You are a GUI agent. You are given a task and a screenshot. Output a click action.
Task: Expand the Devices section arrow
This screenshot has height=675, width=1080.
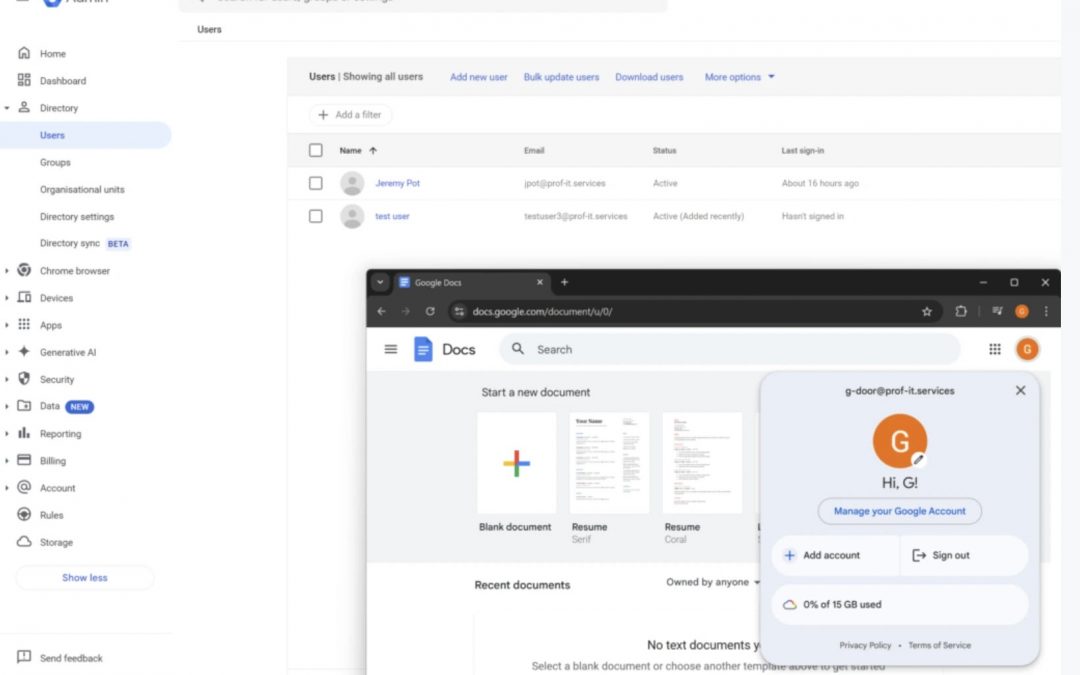coord(7,298)
